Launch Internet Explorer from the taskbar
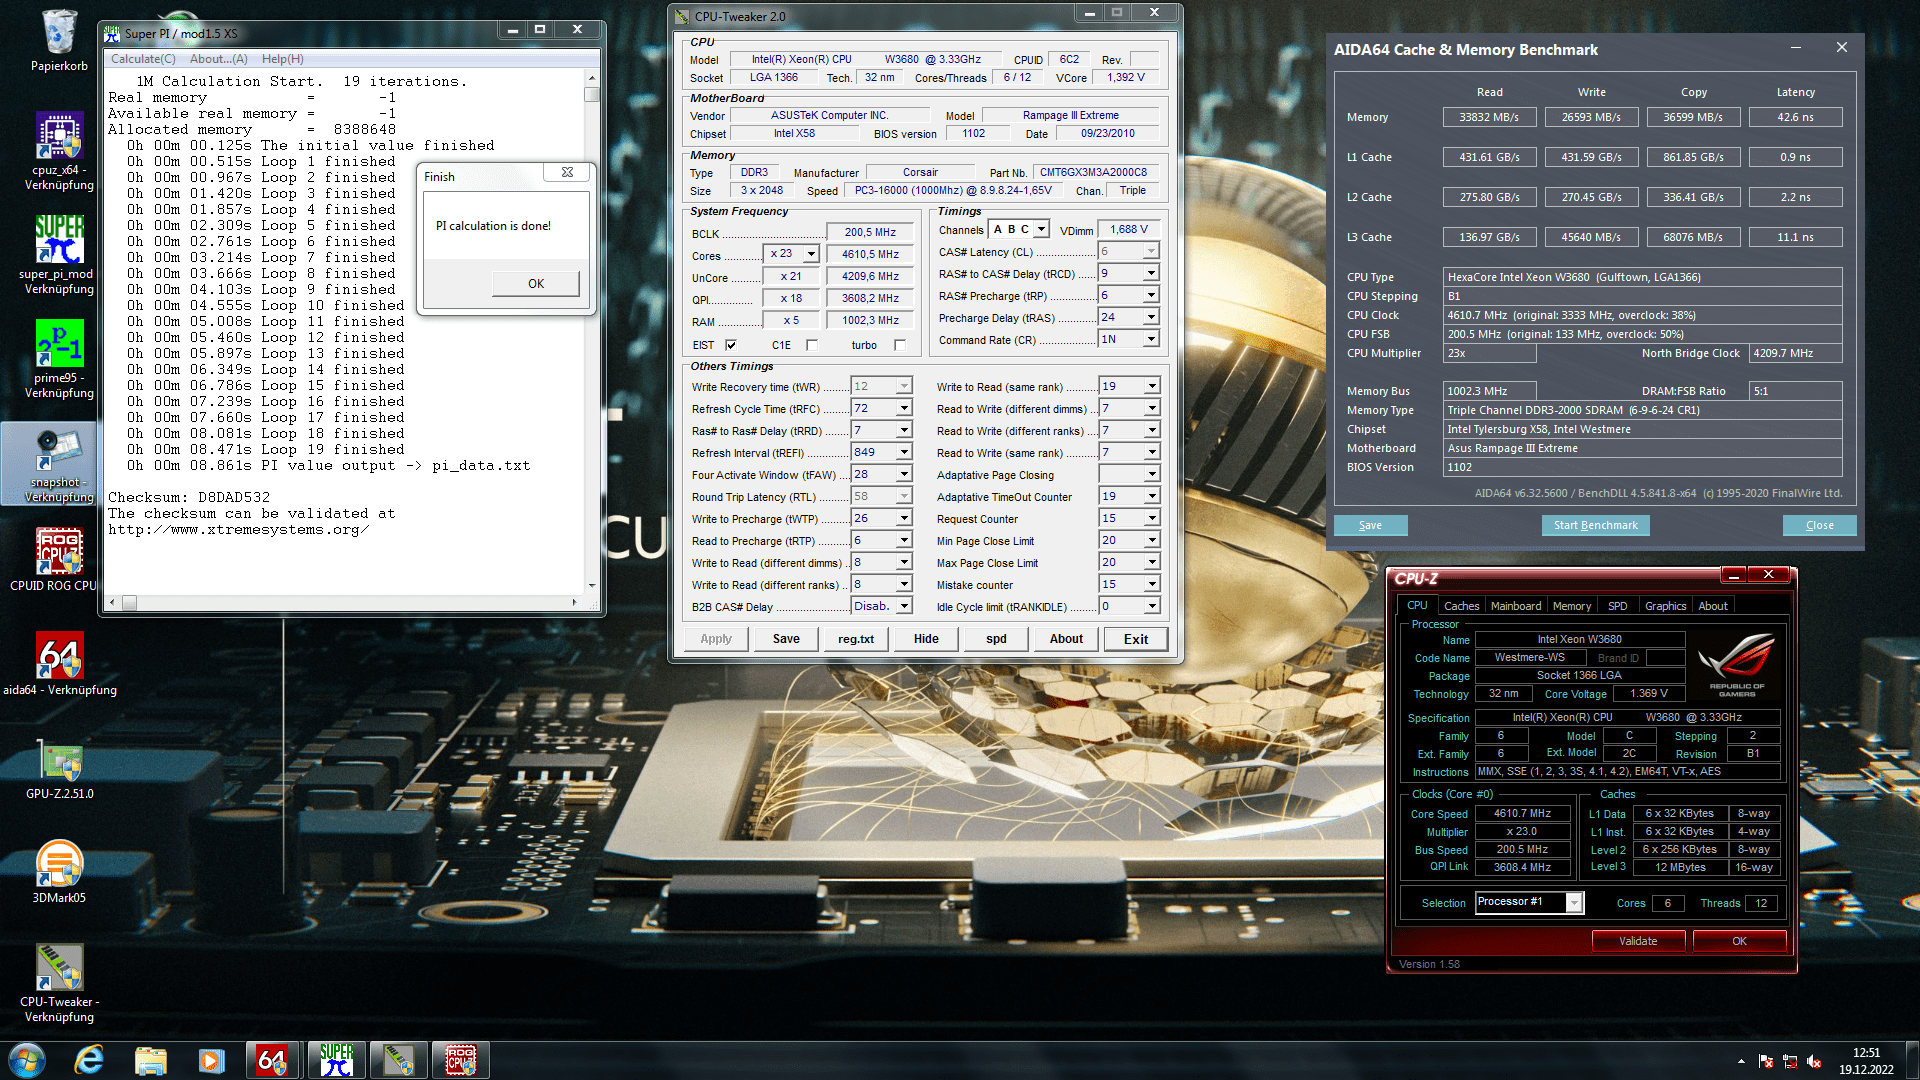The width and height of the screenshot is (1920, 1080). pos(89,1060)
